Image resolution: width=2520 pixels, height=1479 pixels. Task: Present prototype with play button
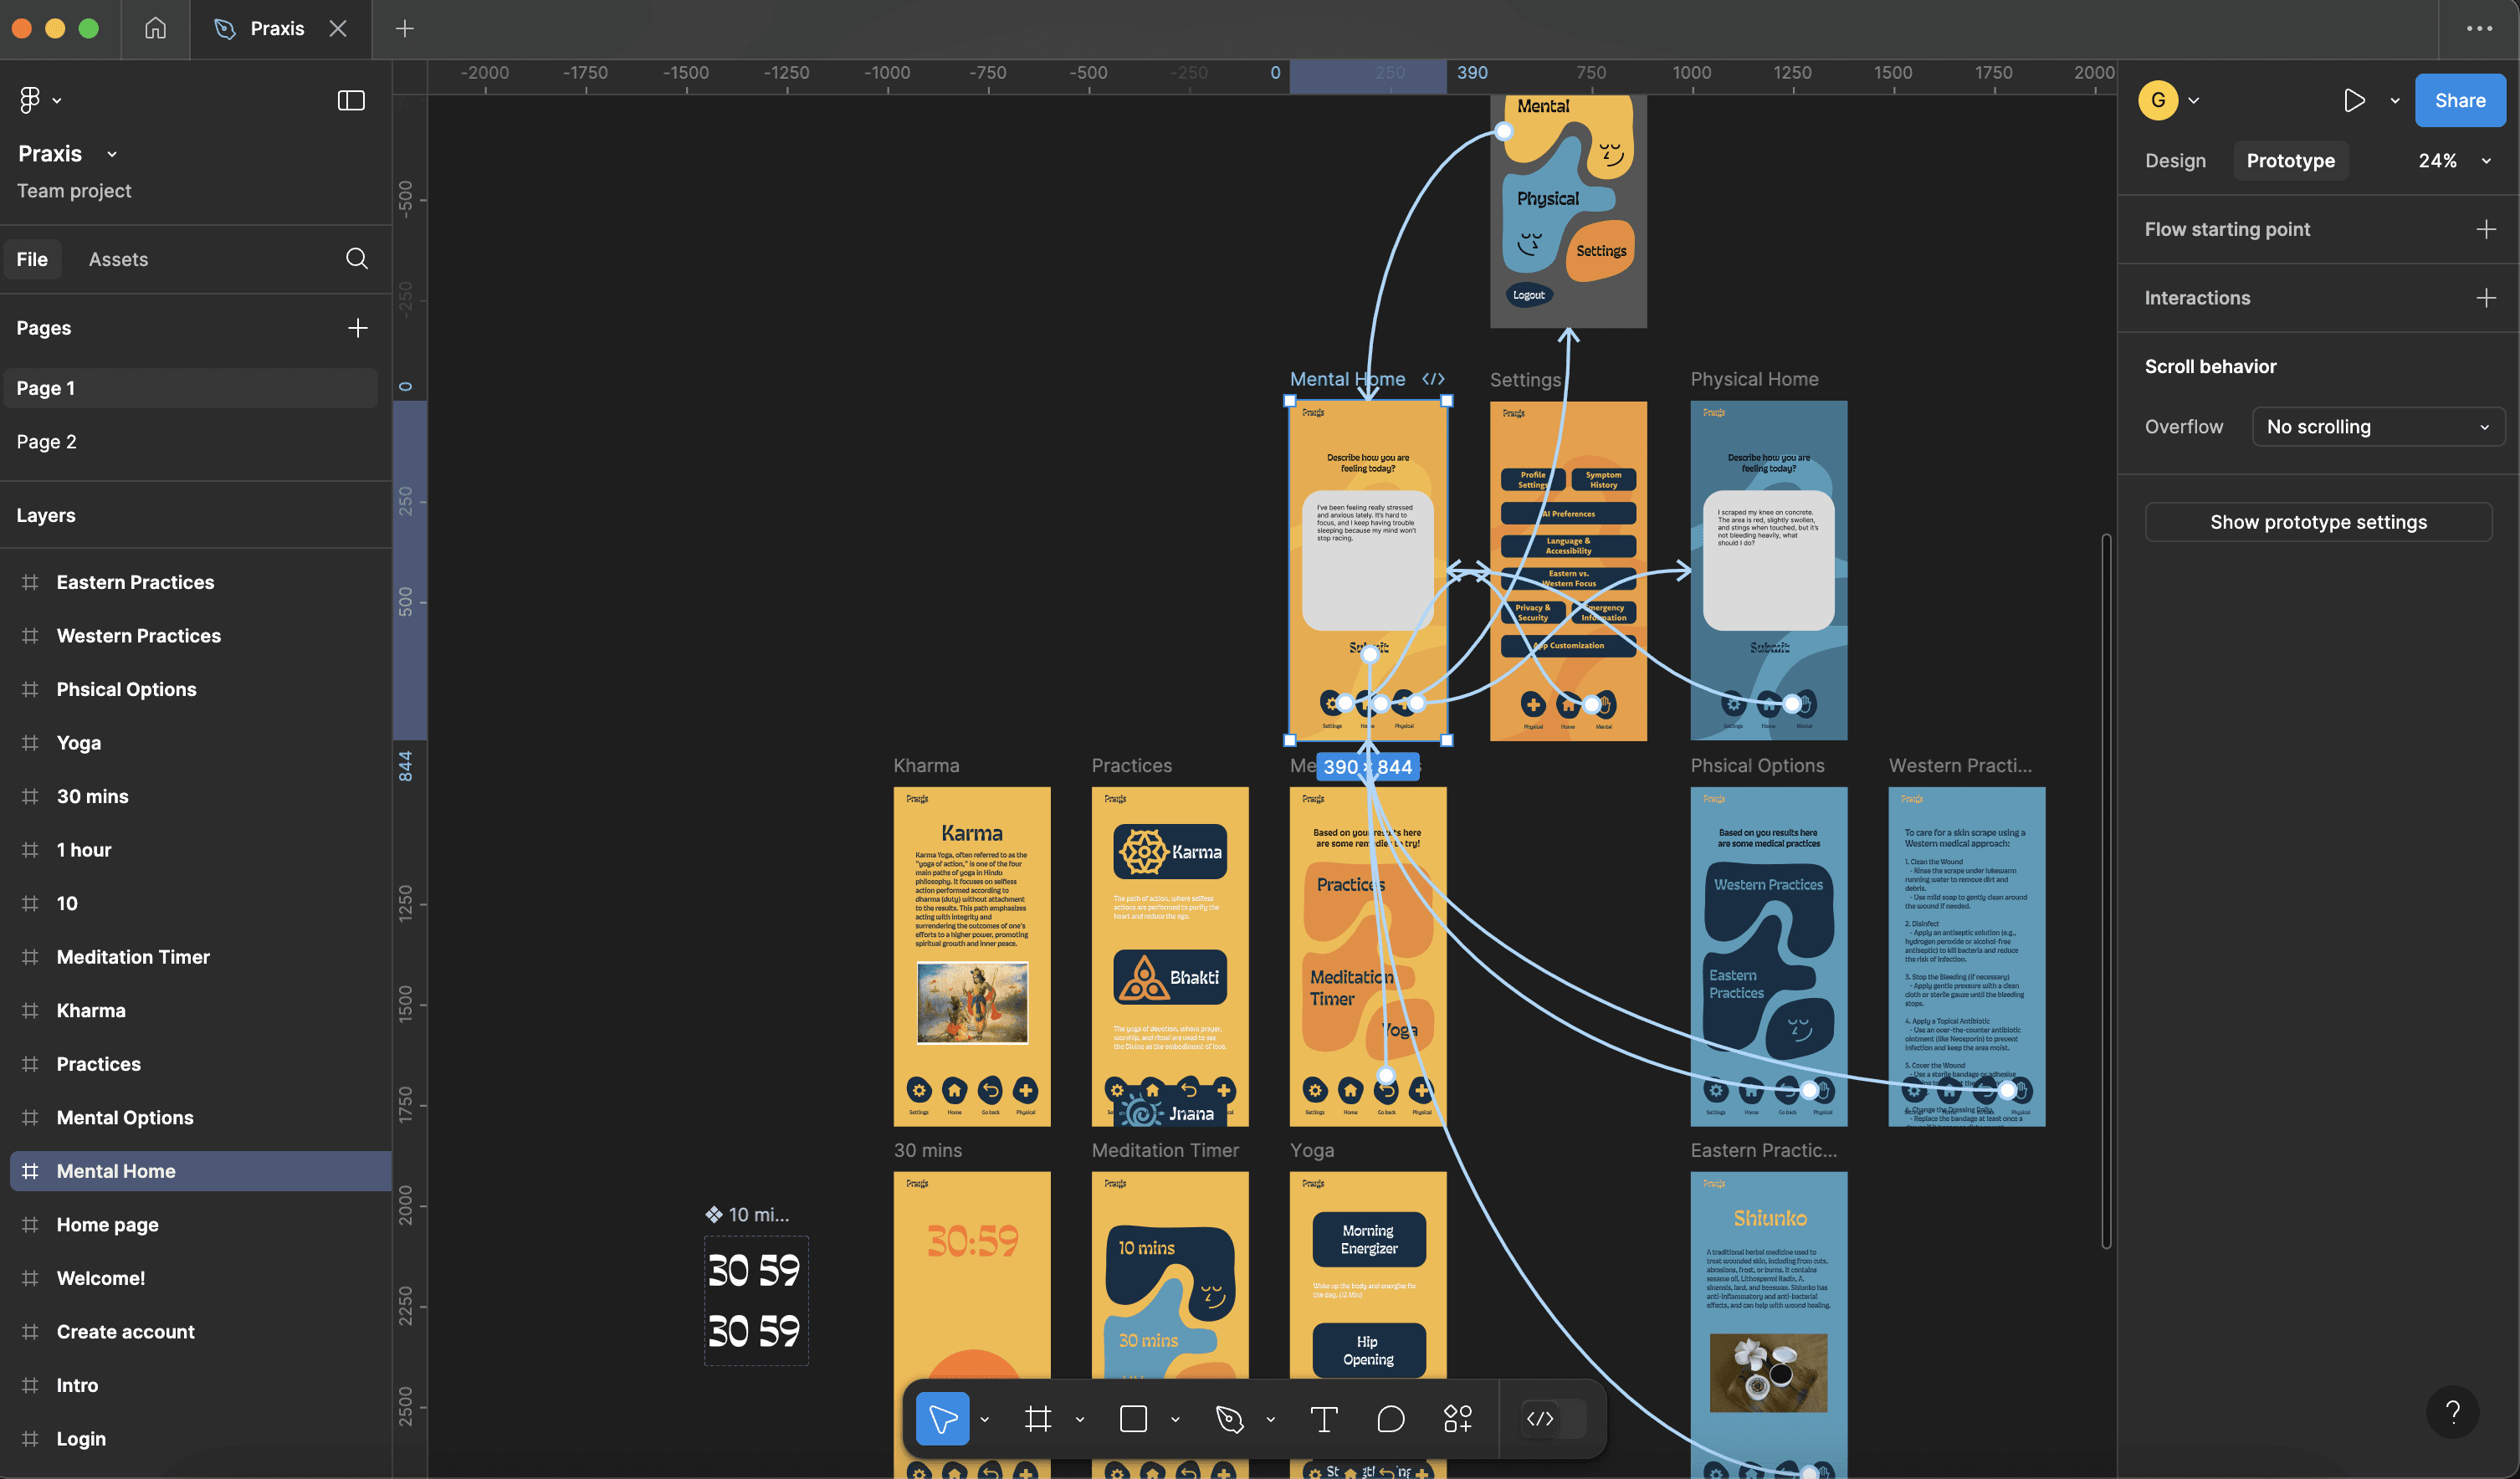point(2353,100)
